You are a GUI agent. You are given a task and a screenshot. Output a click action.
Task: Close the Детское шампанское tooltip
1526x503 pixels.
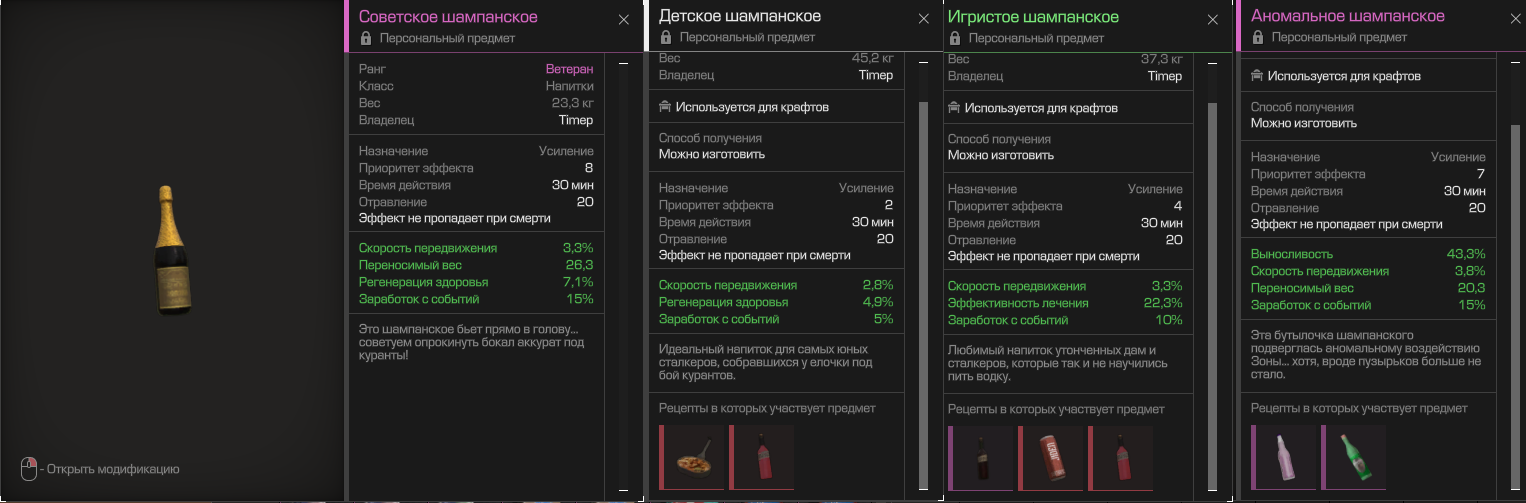click(x=923, y=19)
